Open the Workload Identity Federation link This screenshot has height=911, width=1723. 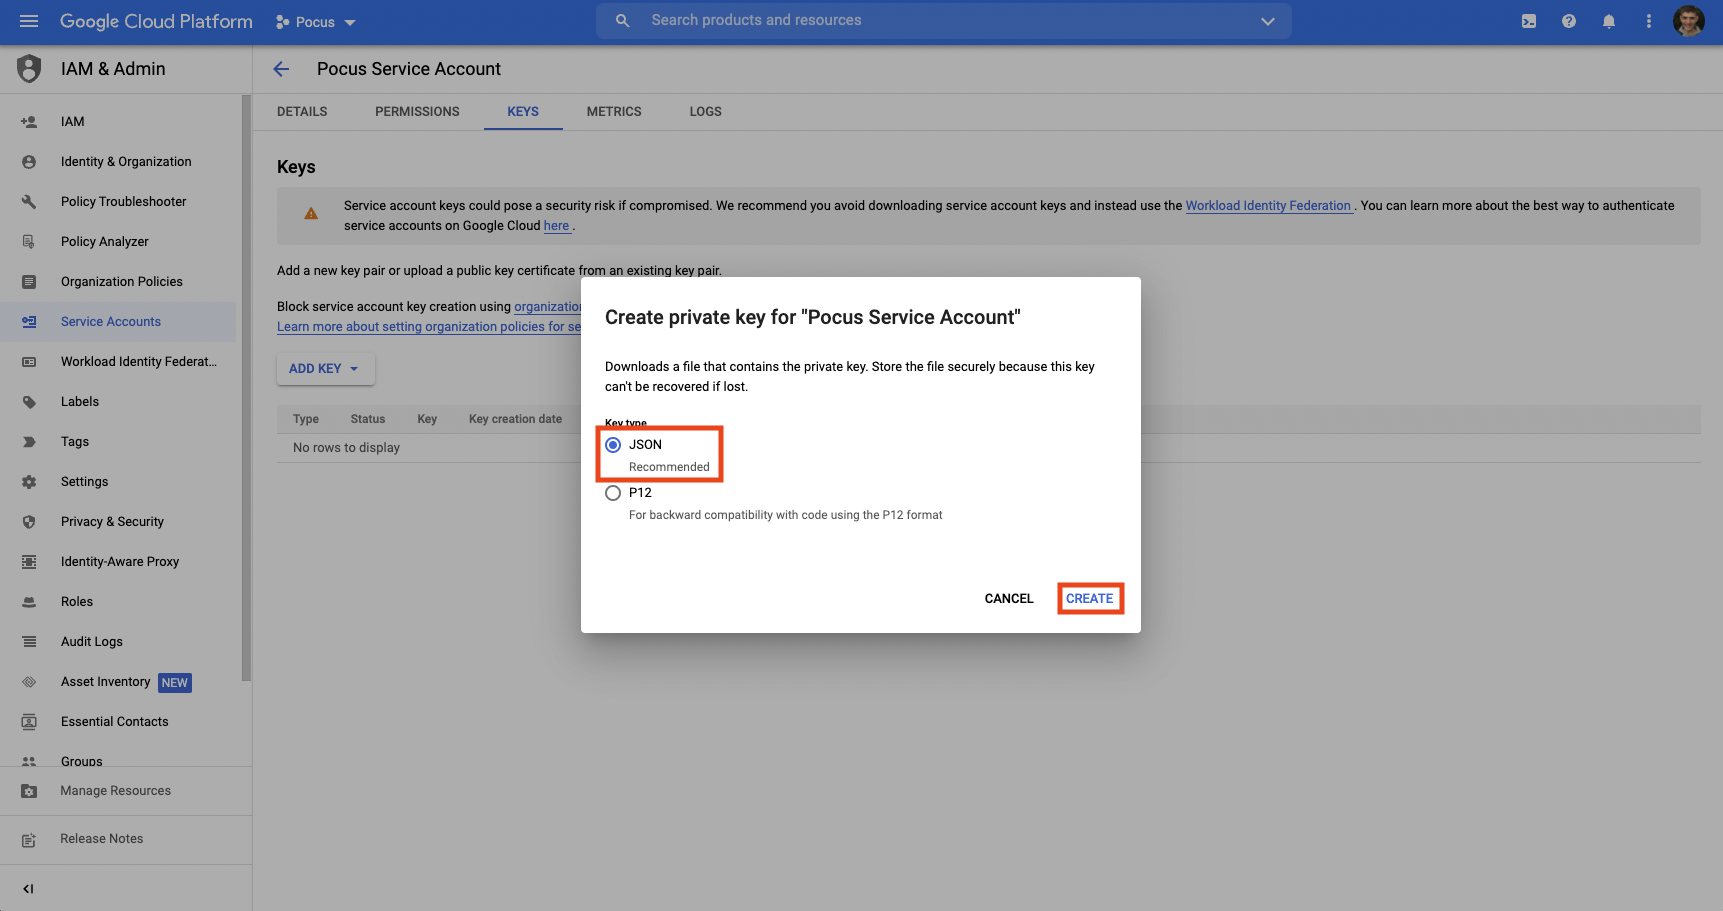coord(1268,206)
